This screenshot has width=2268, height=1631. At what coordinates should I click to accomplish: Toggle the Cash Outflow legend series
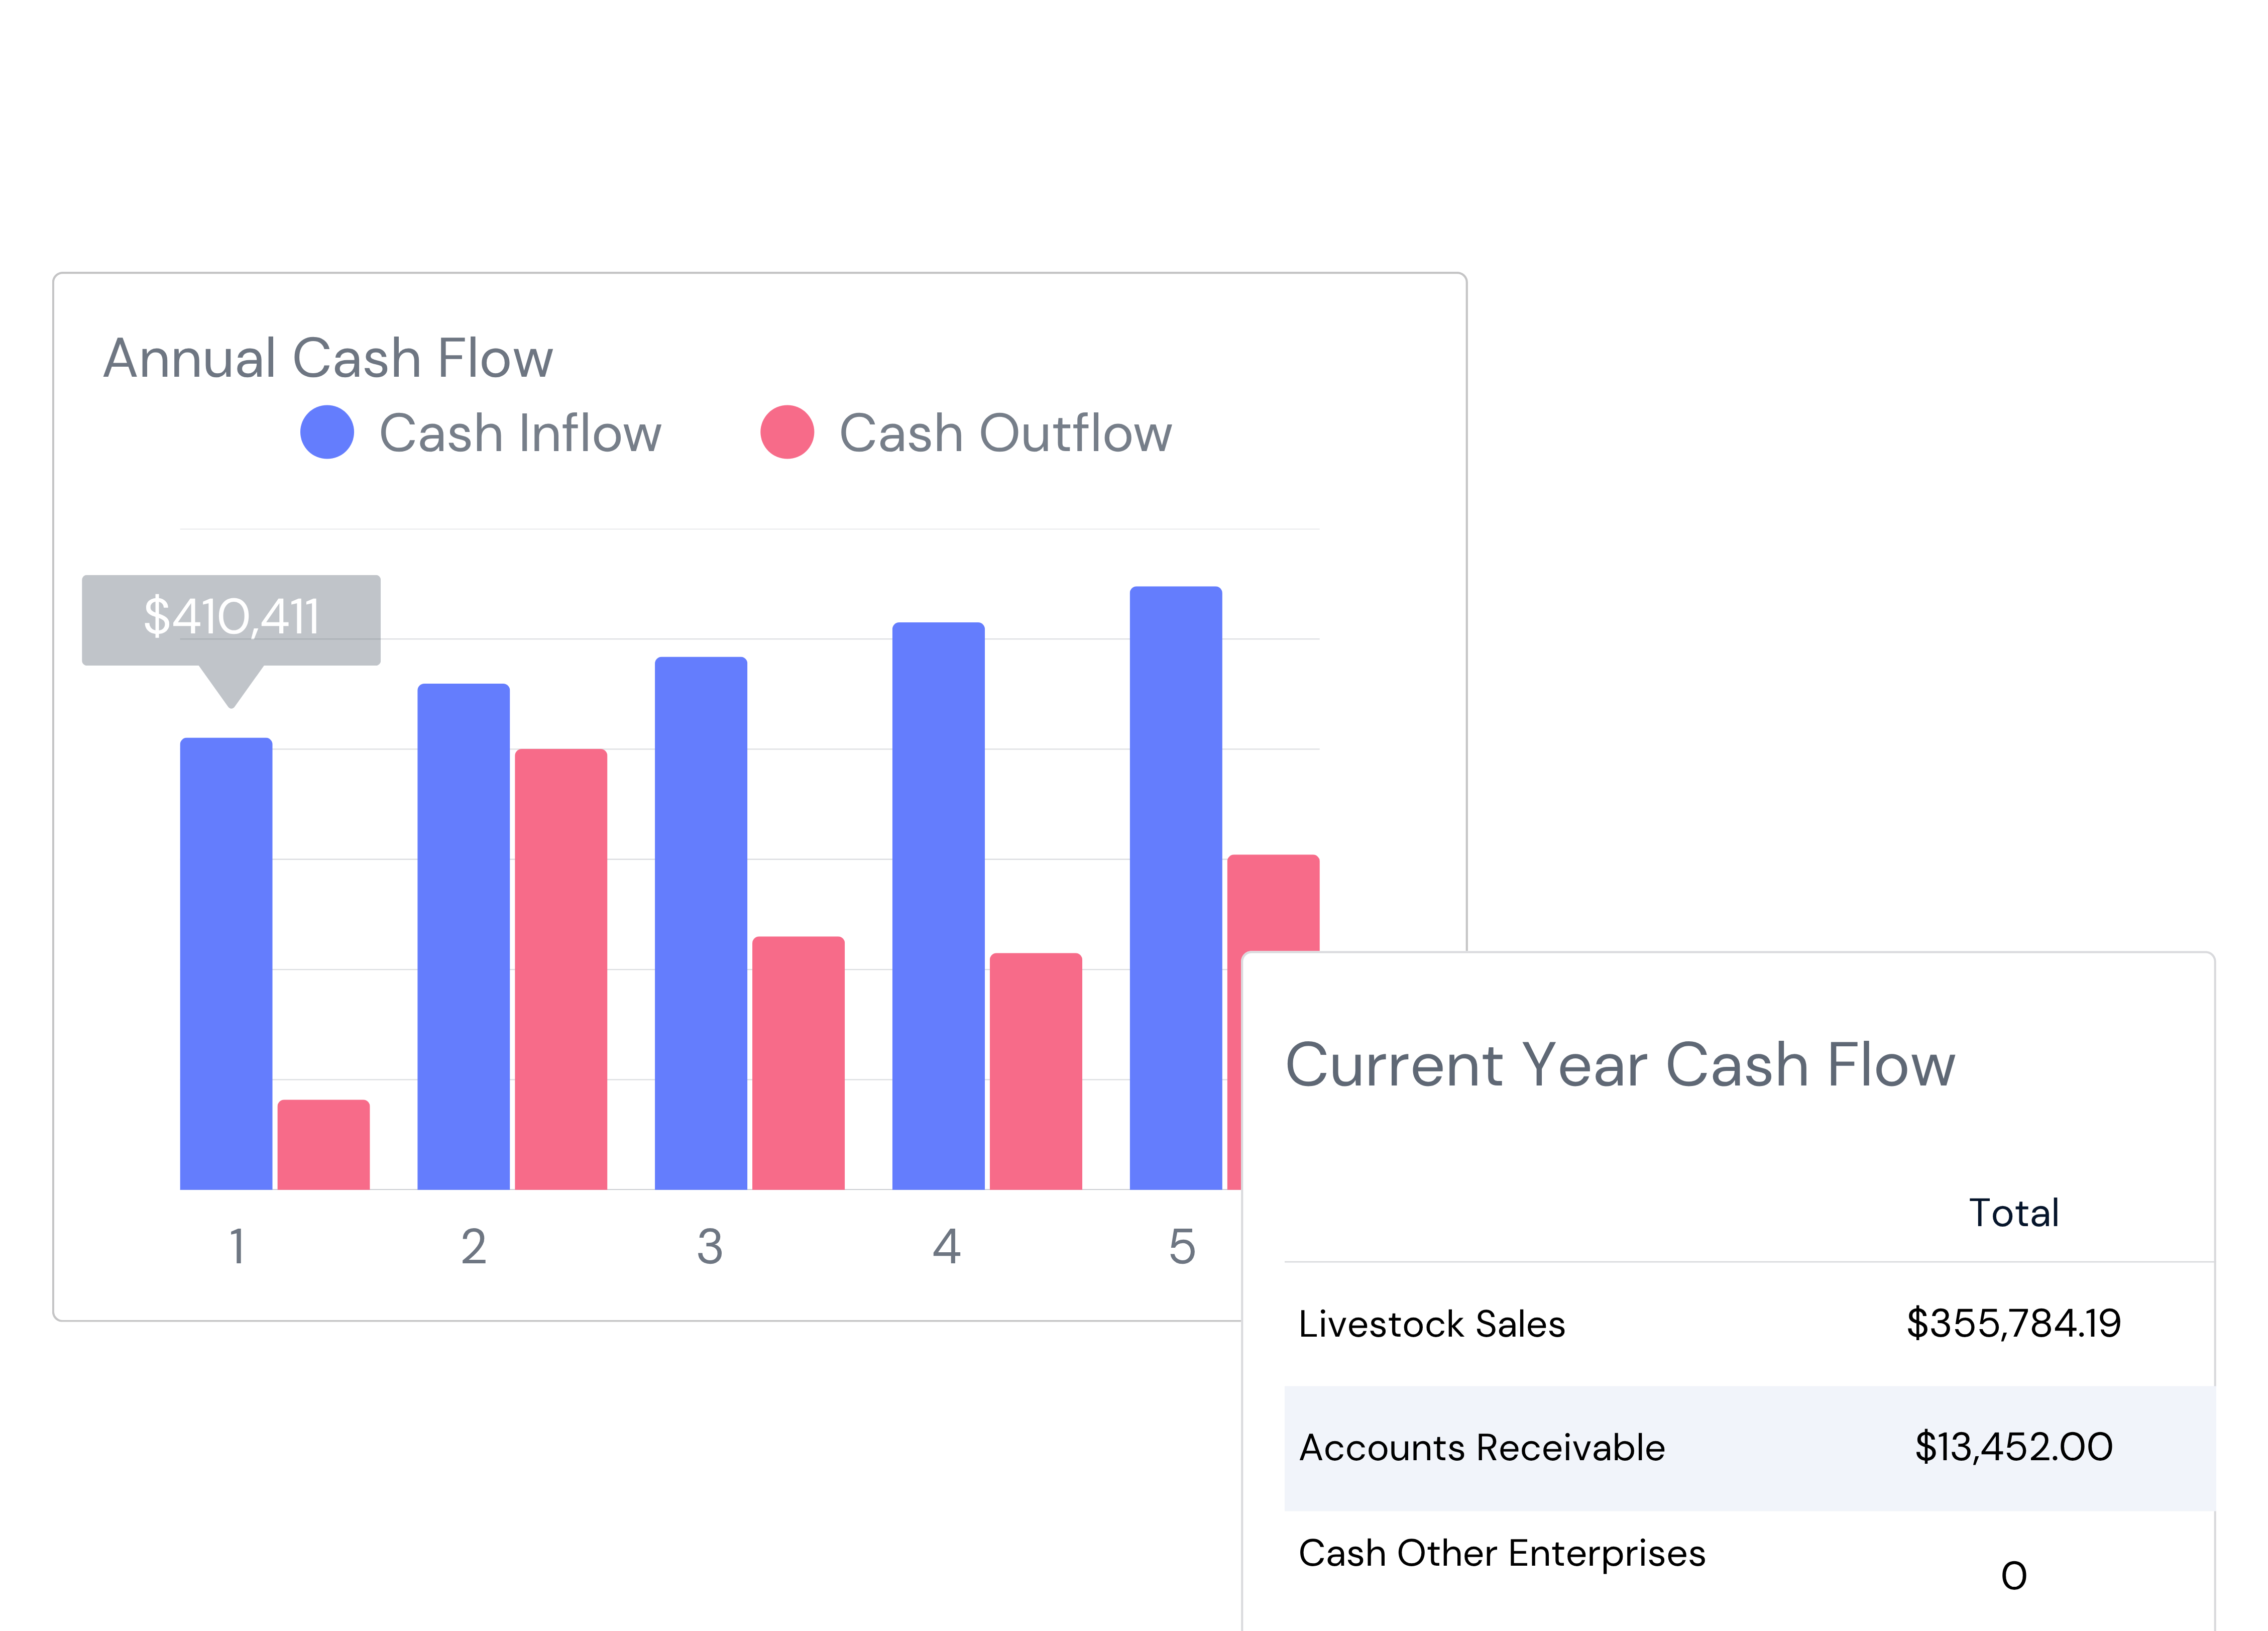click(966, 433)
